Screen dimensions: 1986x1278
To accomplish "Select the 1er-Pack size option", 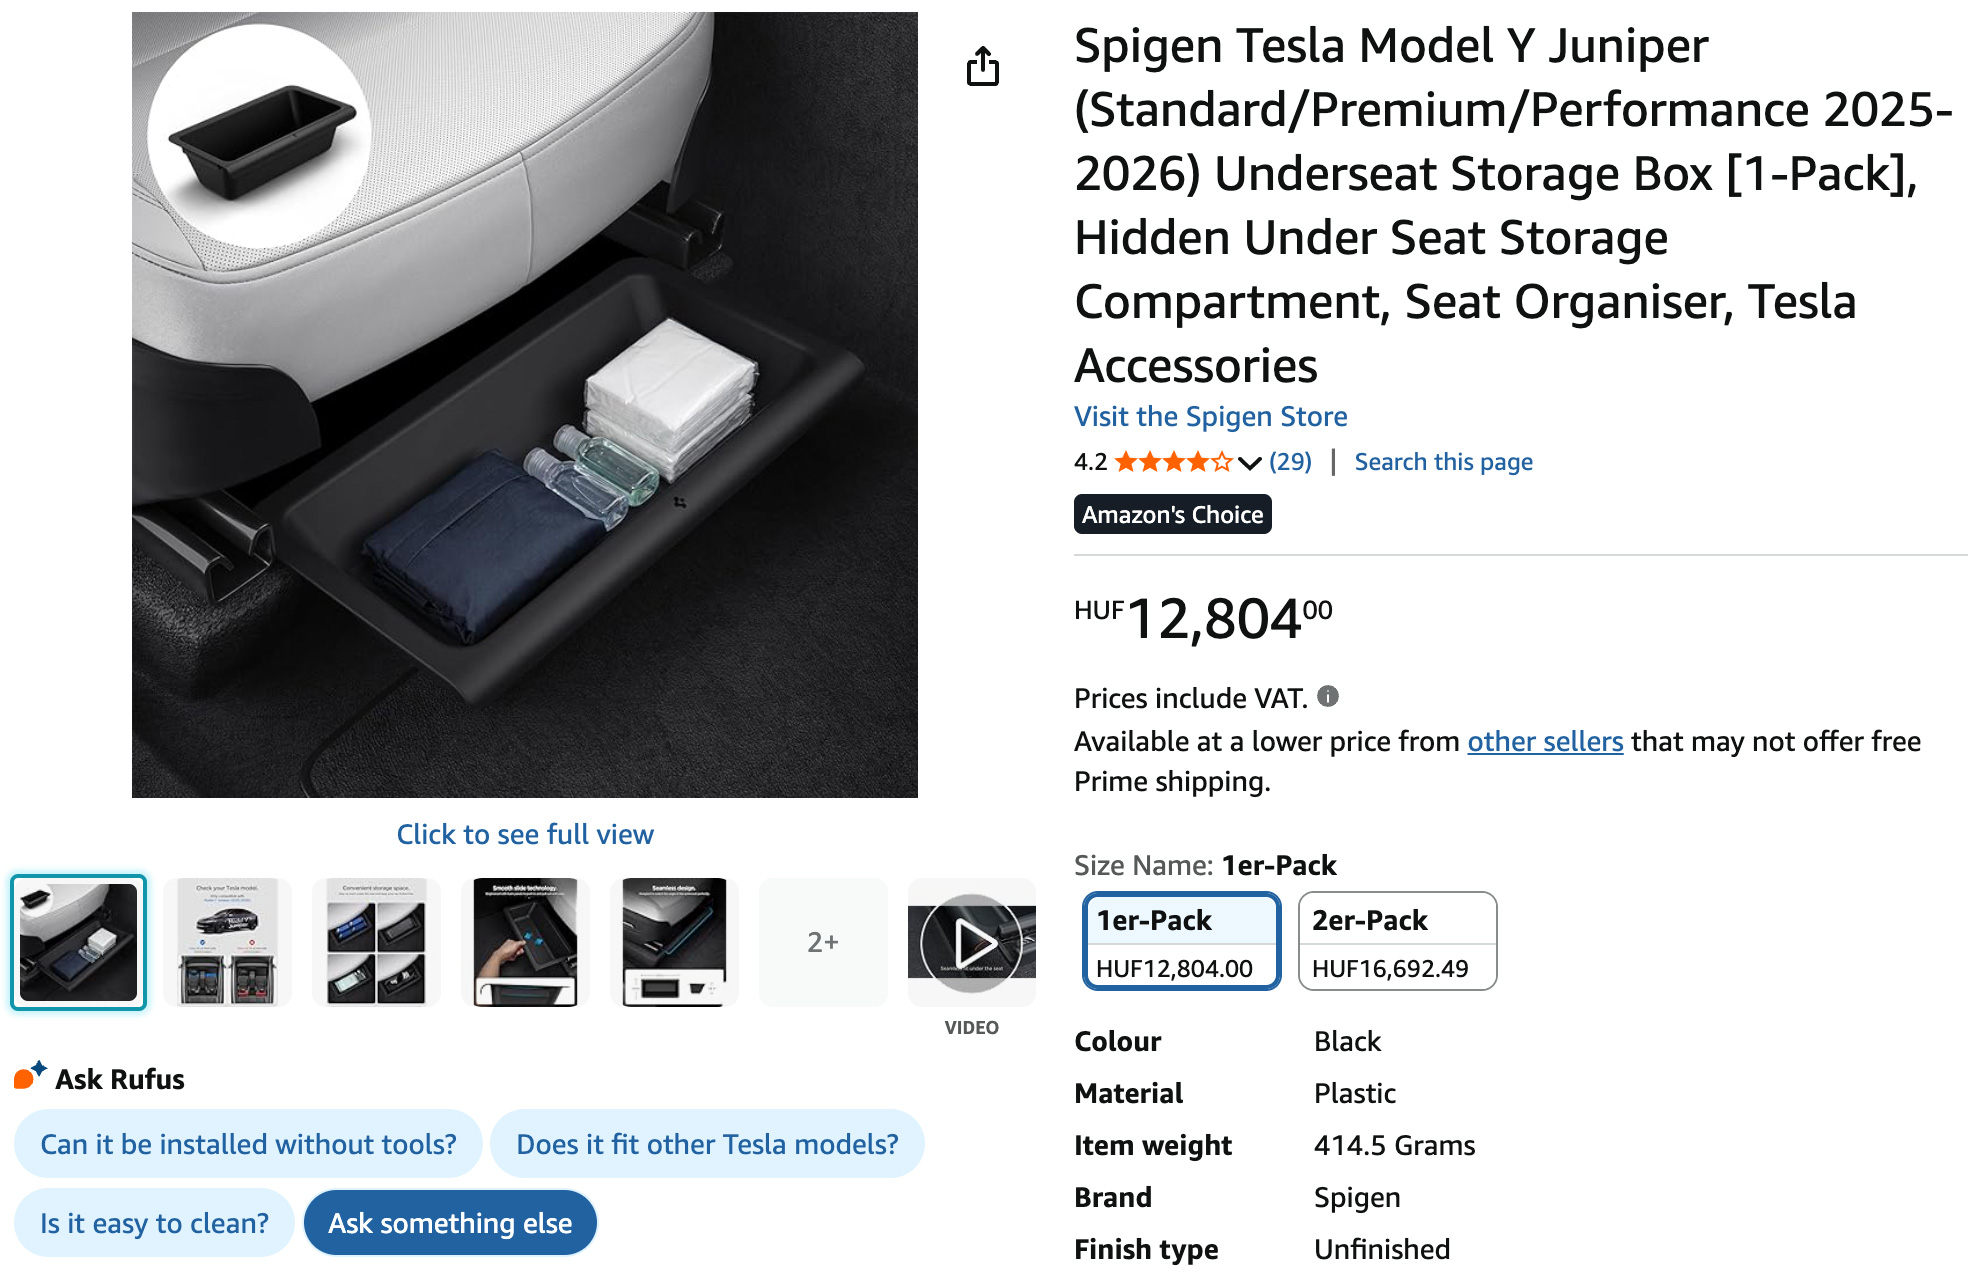I will pyautogui.click(x=1181, y=941).
